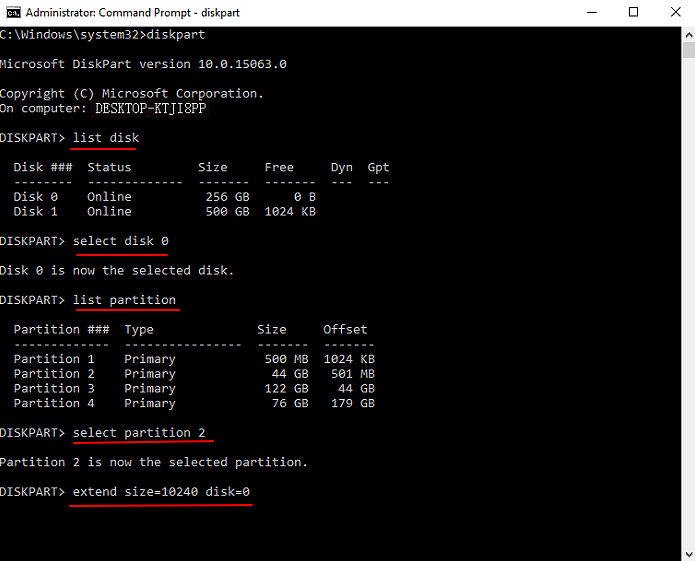Click the scrollbar down arrow
This screenshot has width=695, height=561.
coord(689,554)
